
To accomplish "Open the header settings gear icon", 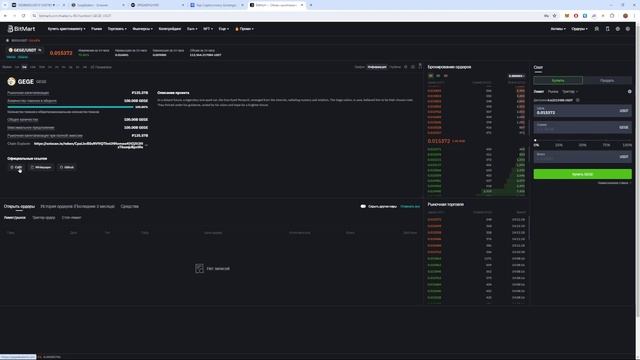I will pyautogui.click(x=628, y=29).
